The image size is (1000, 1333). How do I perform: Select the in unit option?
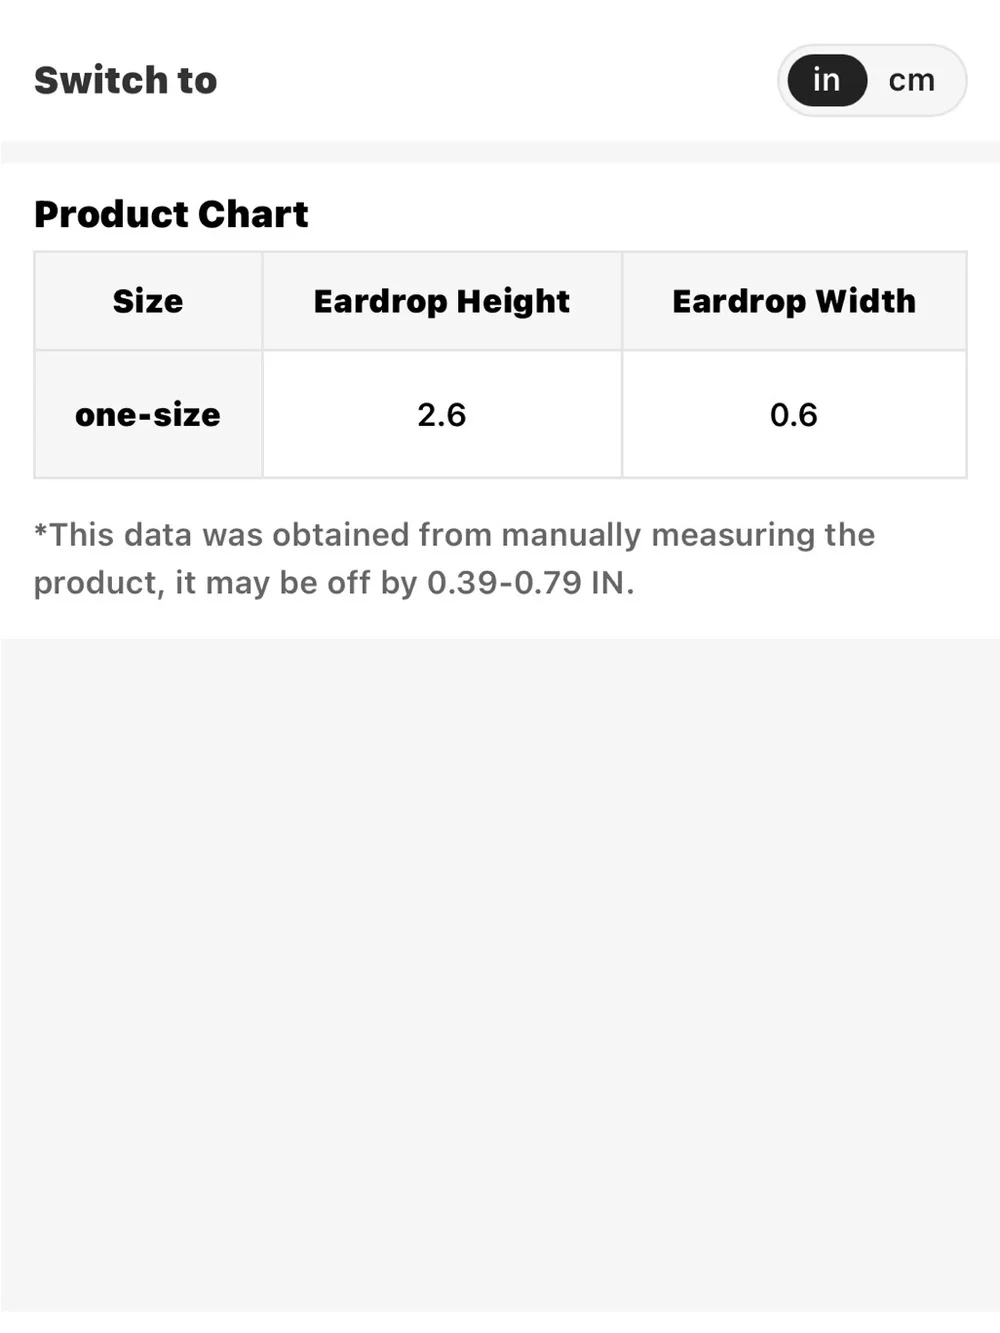826,80
